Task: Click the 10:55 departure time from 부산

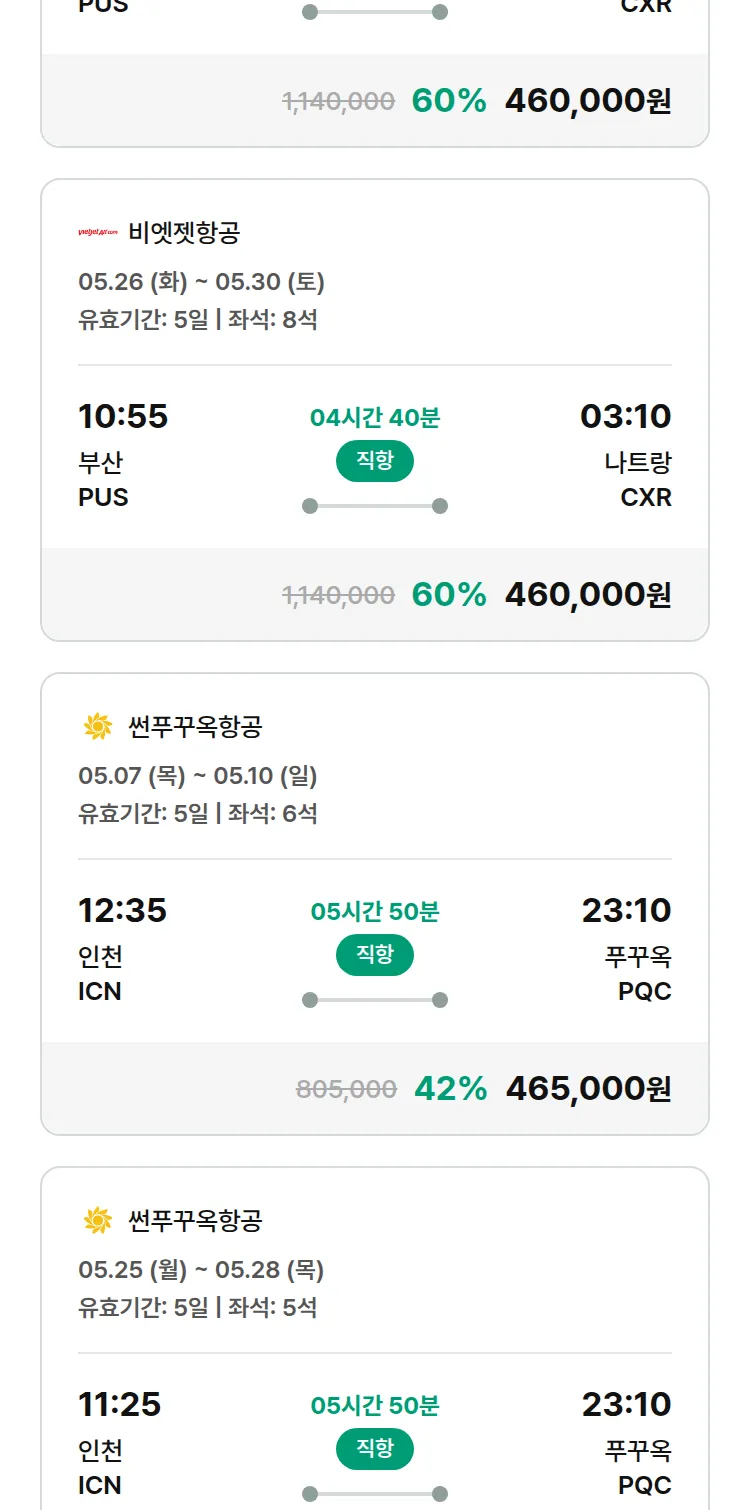Action: [123, 416]
